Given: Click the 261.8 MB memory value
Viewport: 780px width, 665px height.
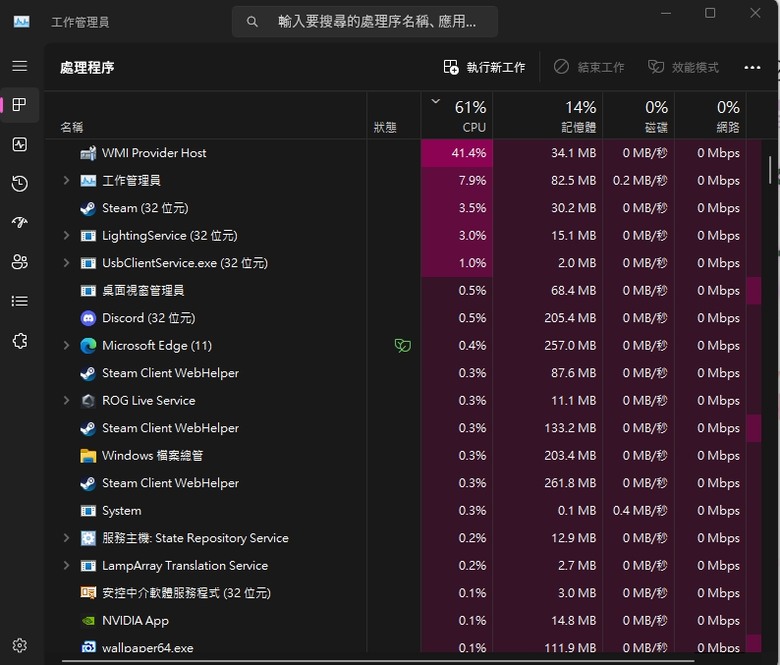Looking at the screenshot, I should click(570, 483).
